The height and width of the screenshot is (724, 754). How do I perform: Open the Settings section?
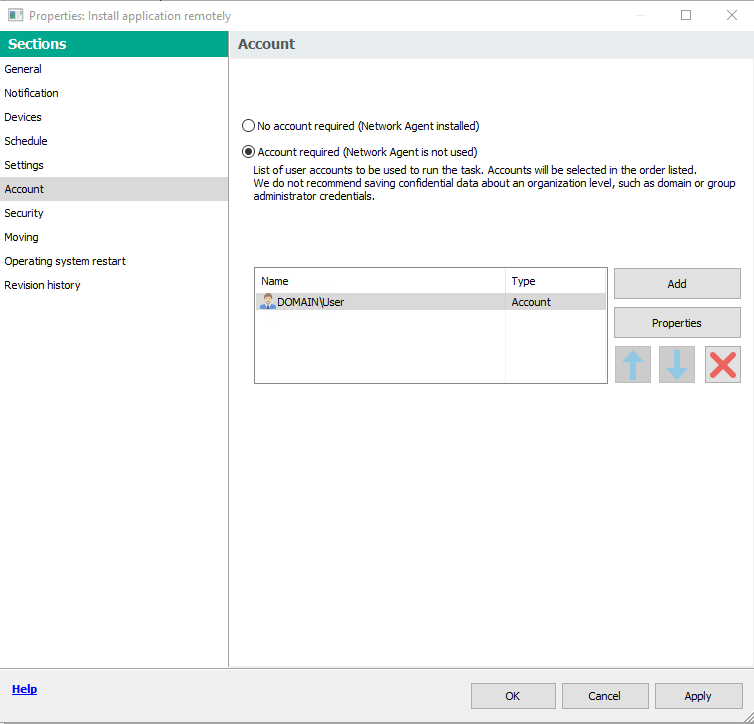(114, 165)
